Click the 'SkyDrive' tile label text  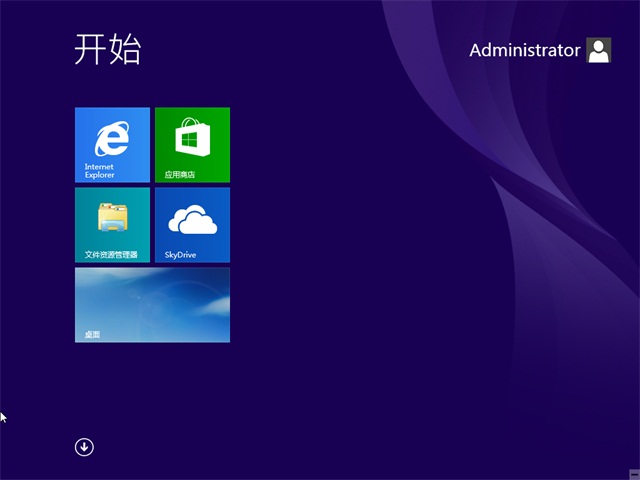click(x=180, y=255)
